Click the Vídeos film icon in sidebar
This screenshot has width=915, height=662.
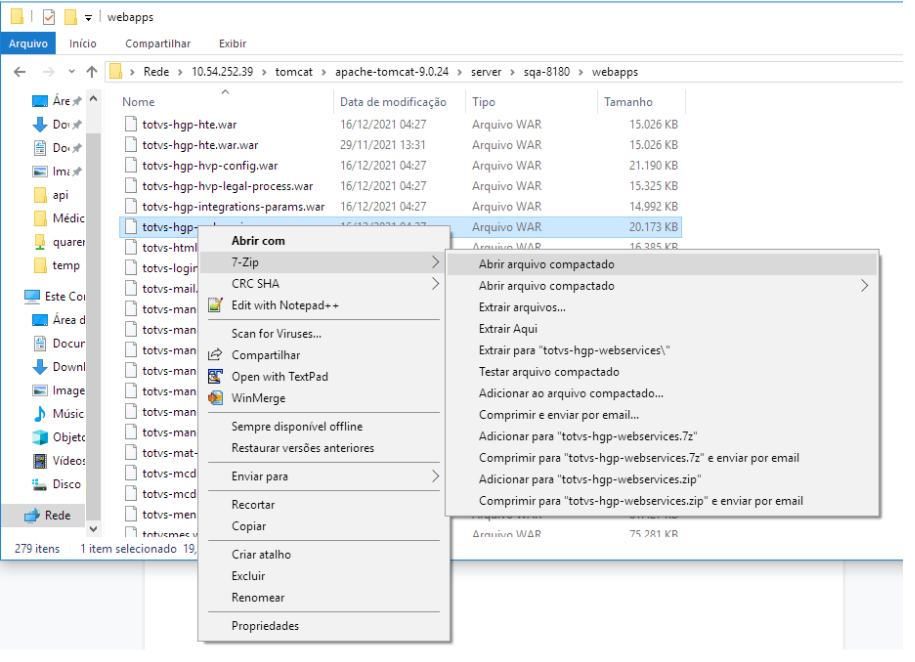tap(40, 461)
